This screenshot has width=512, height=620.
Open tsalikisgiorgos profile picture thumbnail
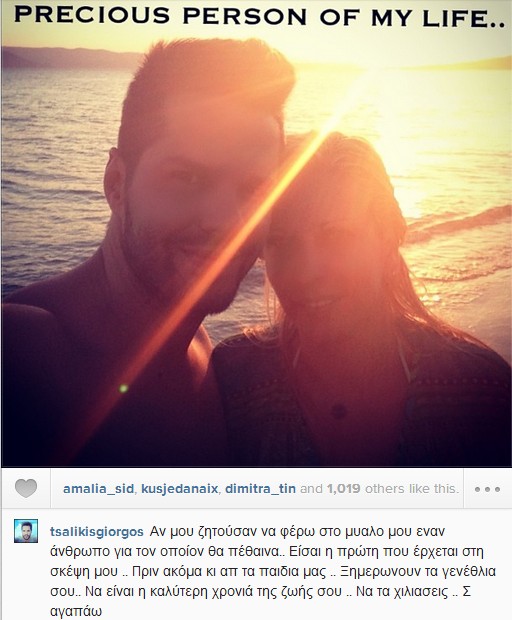[x=26, y=531]
